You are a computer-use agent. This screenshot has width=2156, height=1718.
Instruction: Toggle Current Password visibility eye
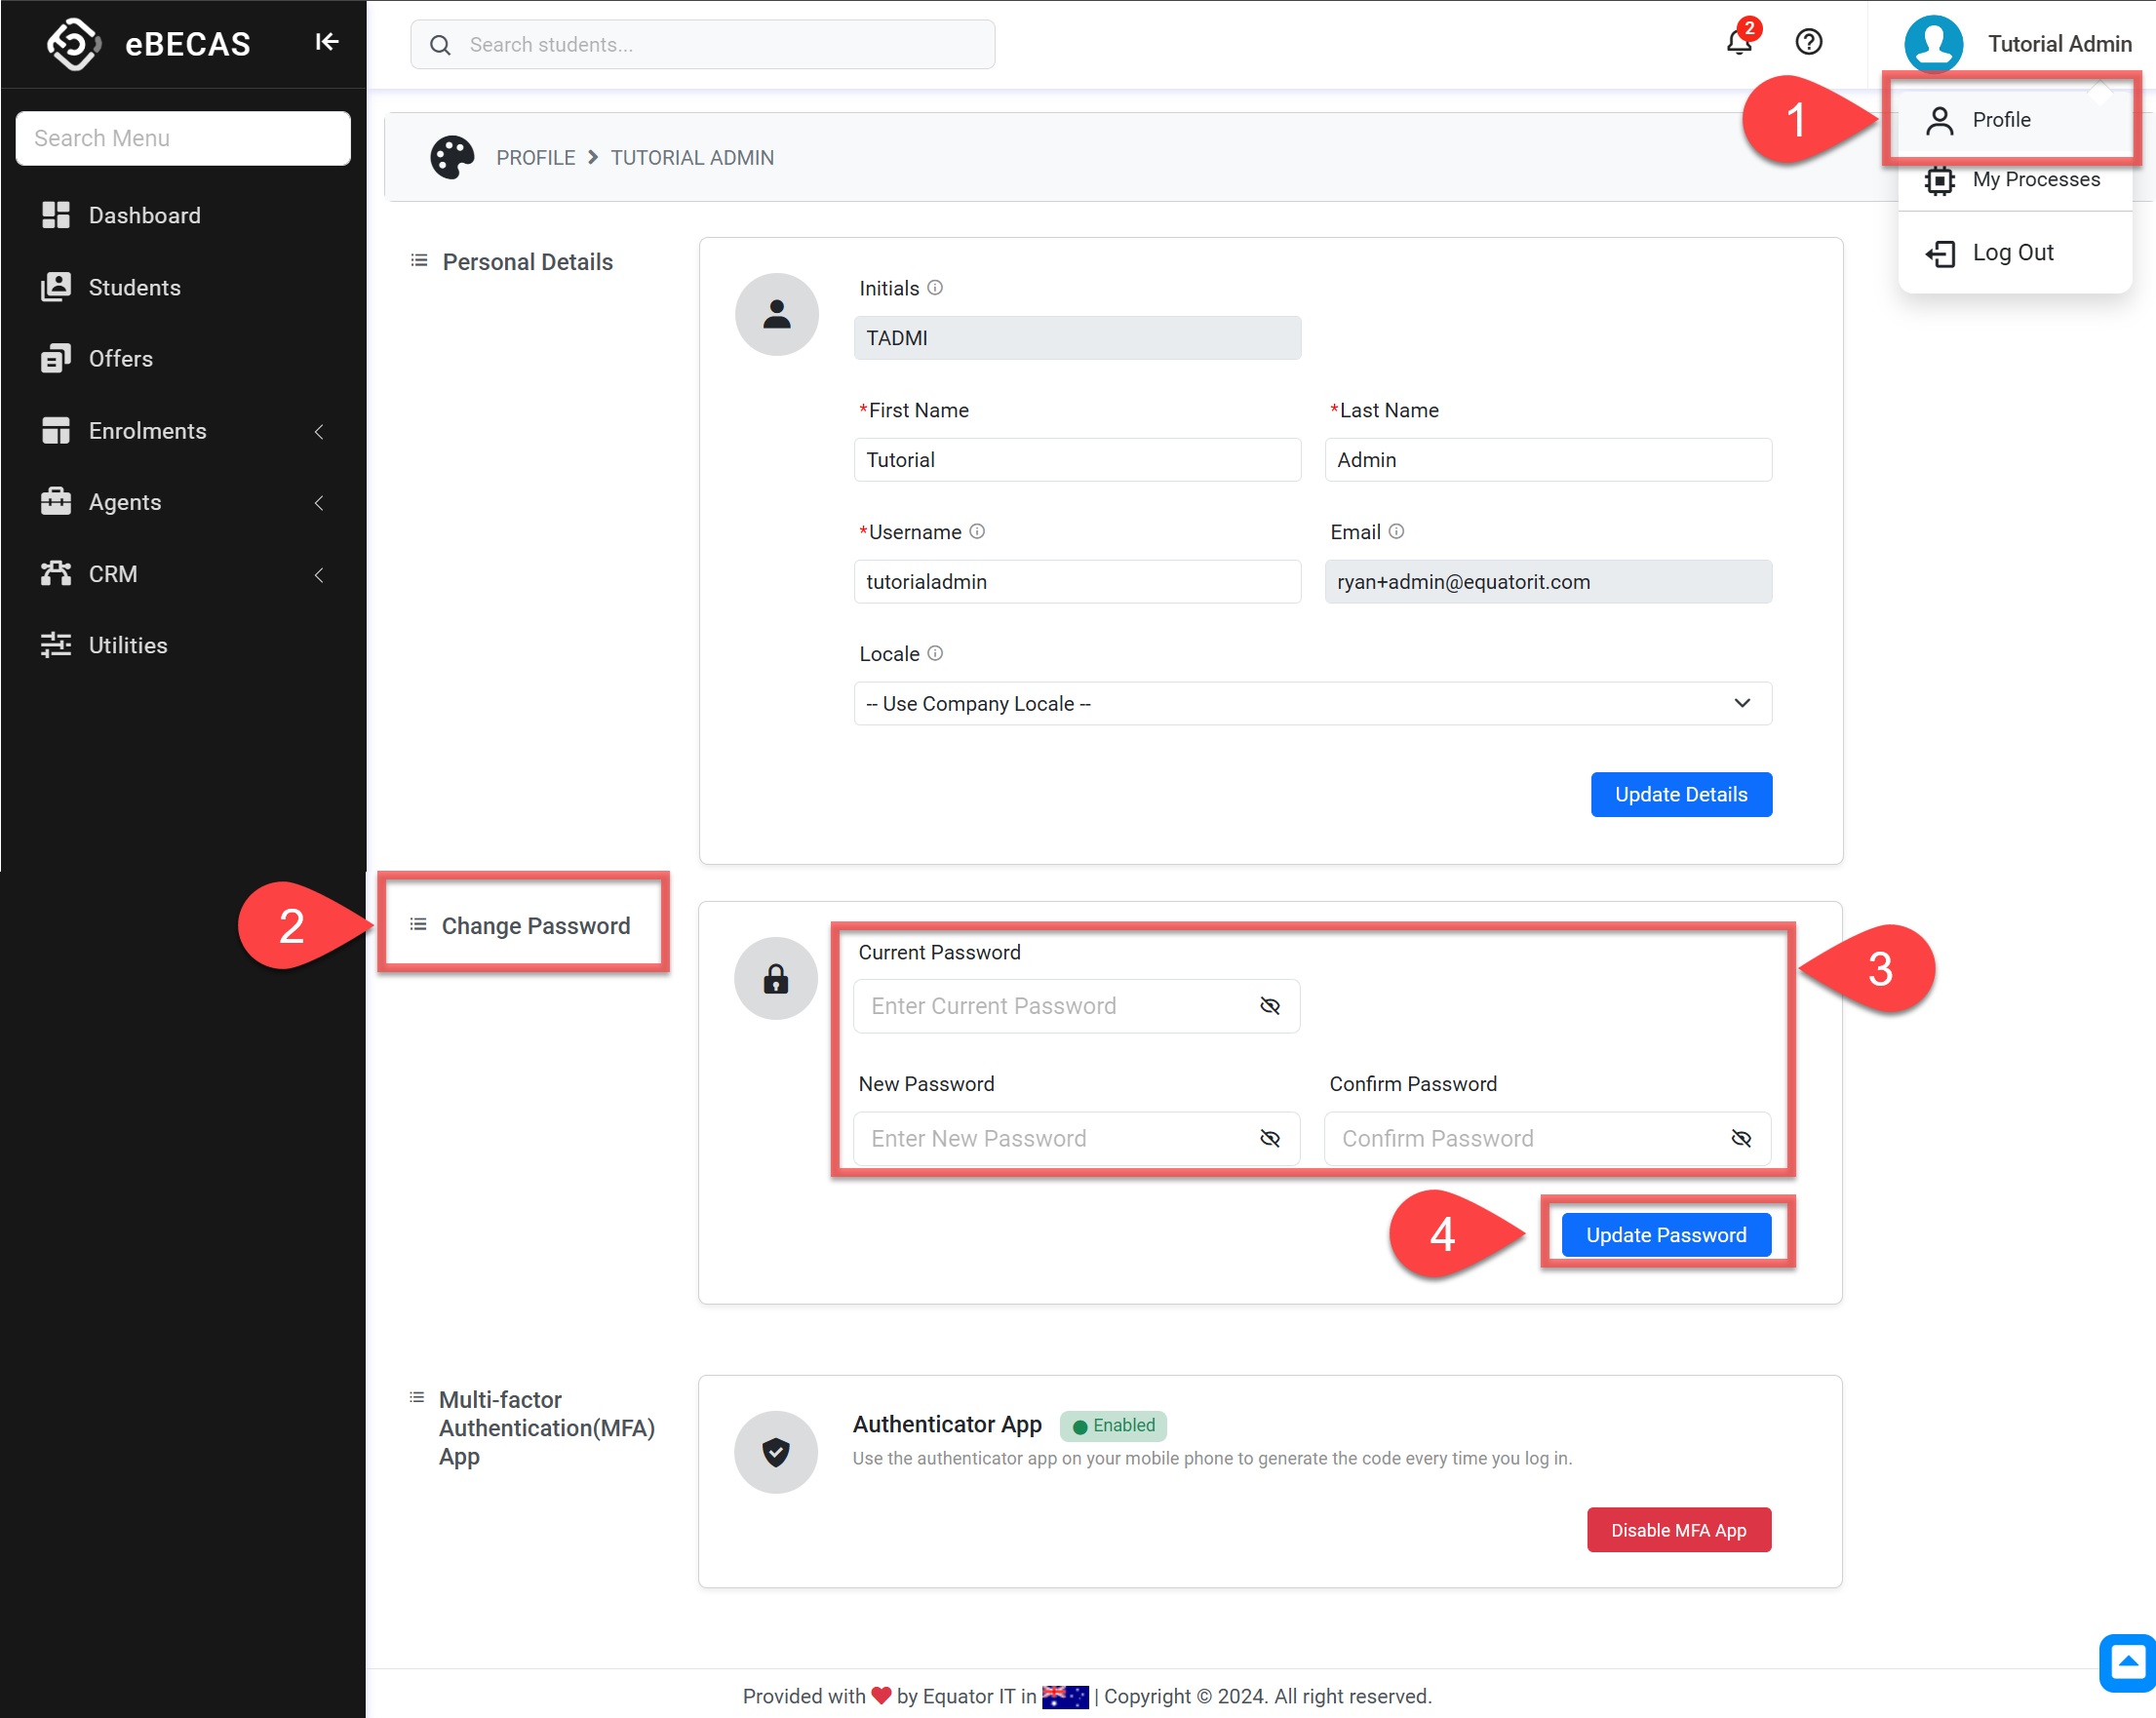pyautogui.click(x=1270, y=1006)
